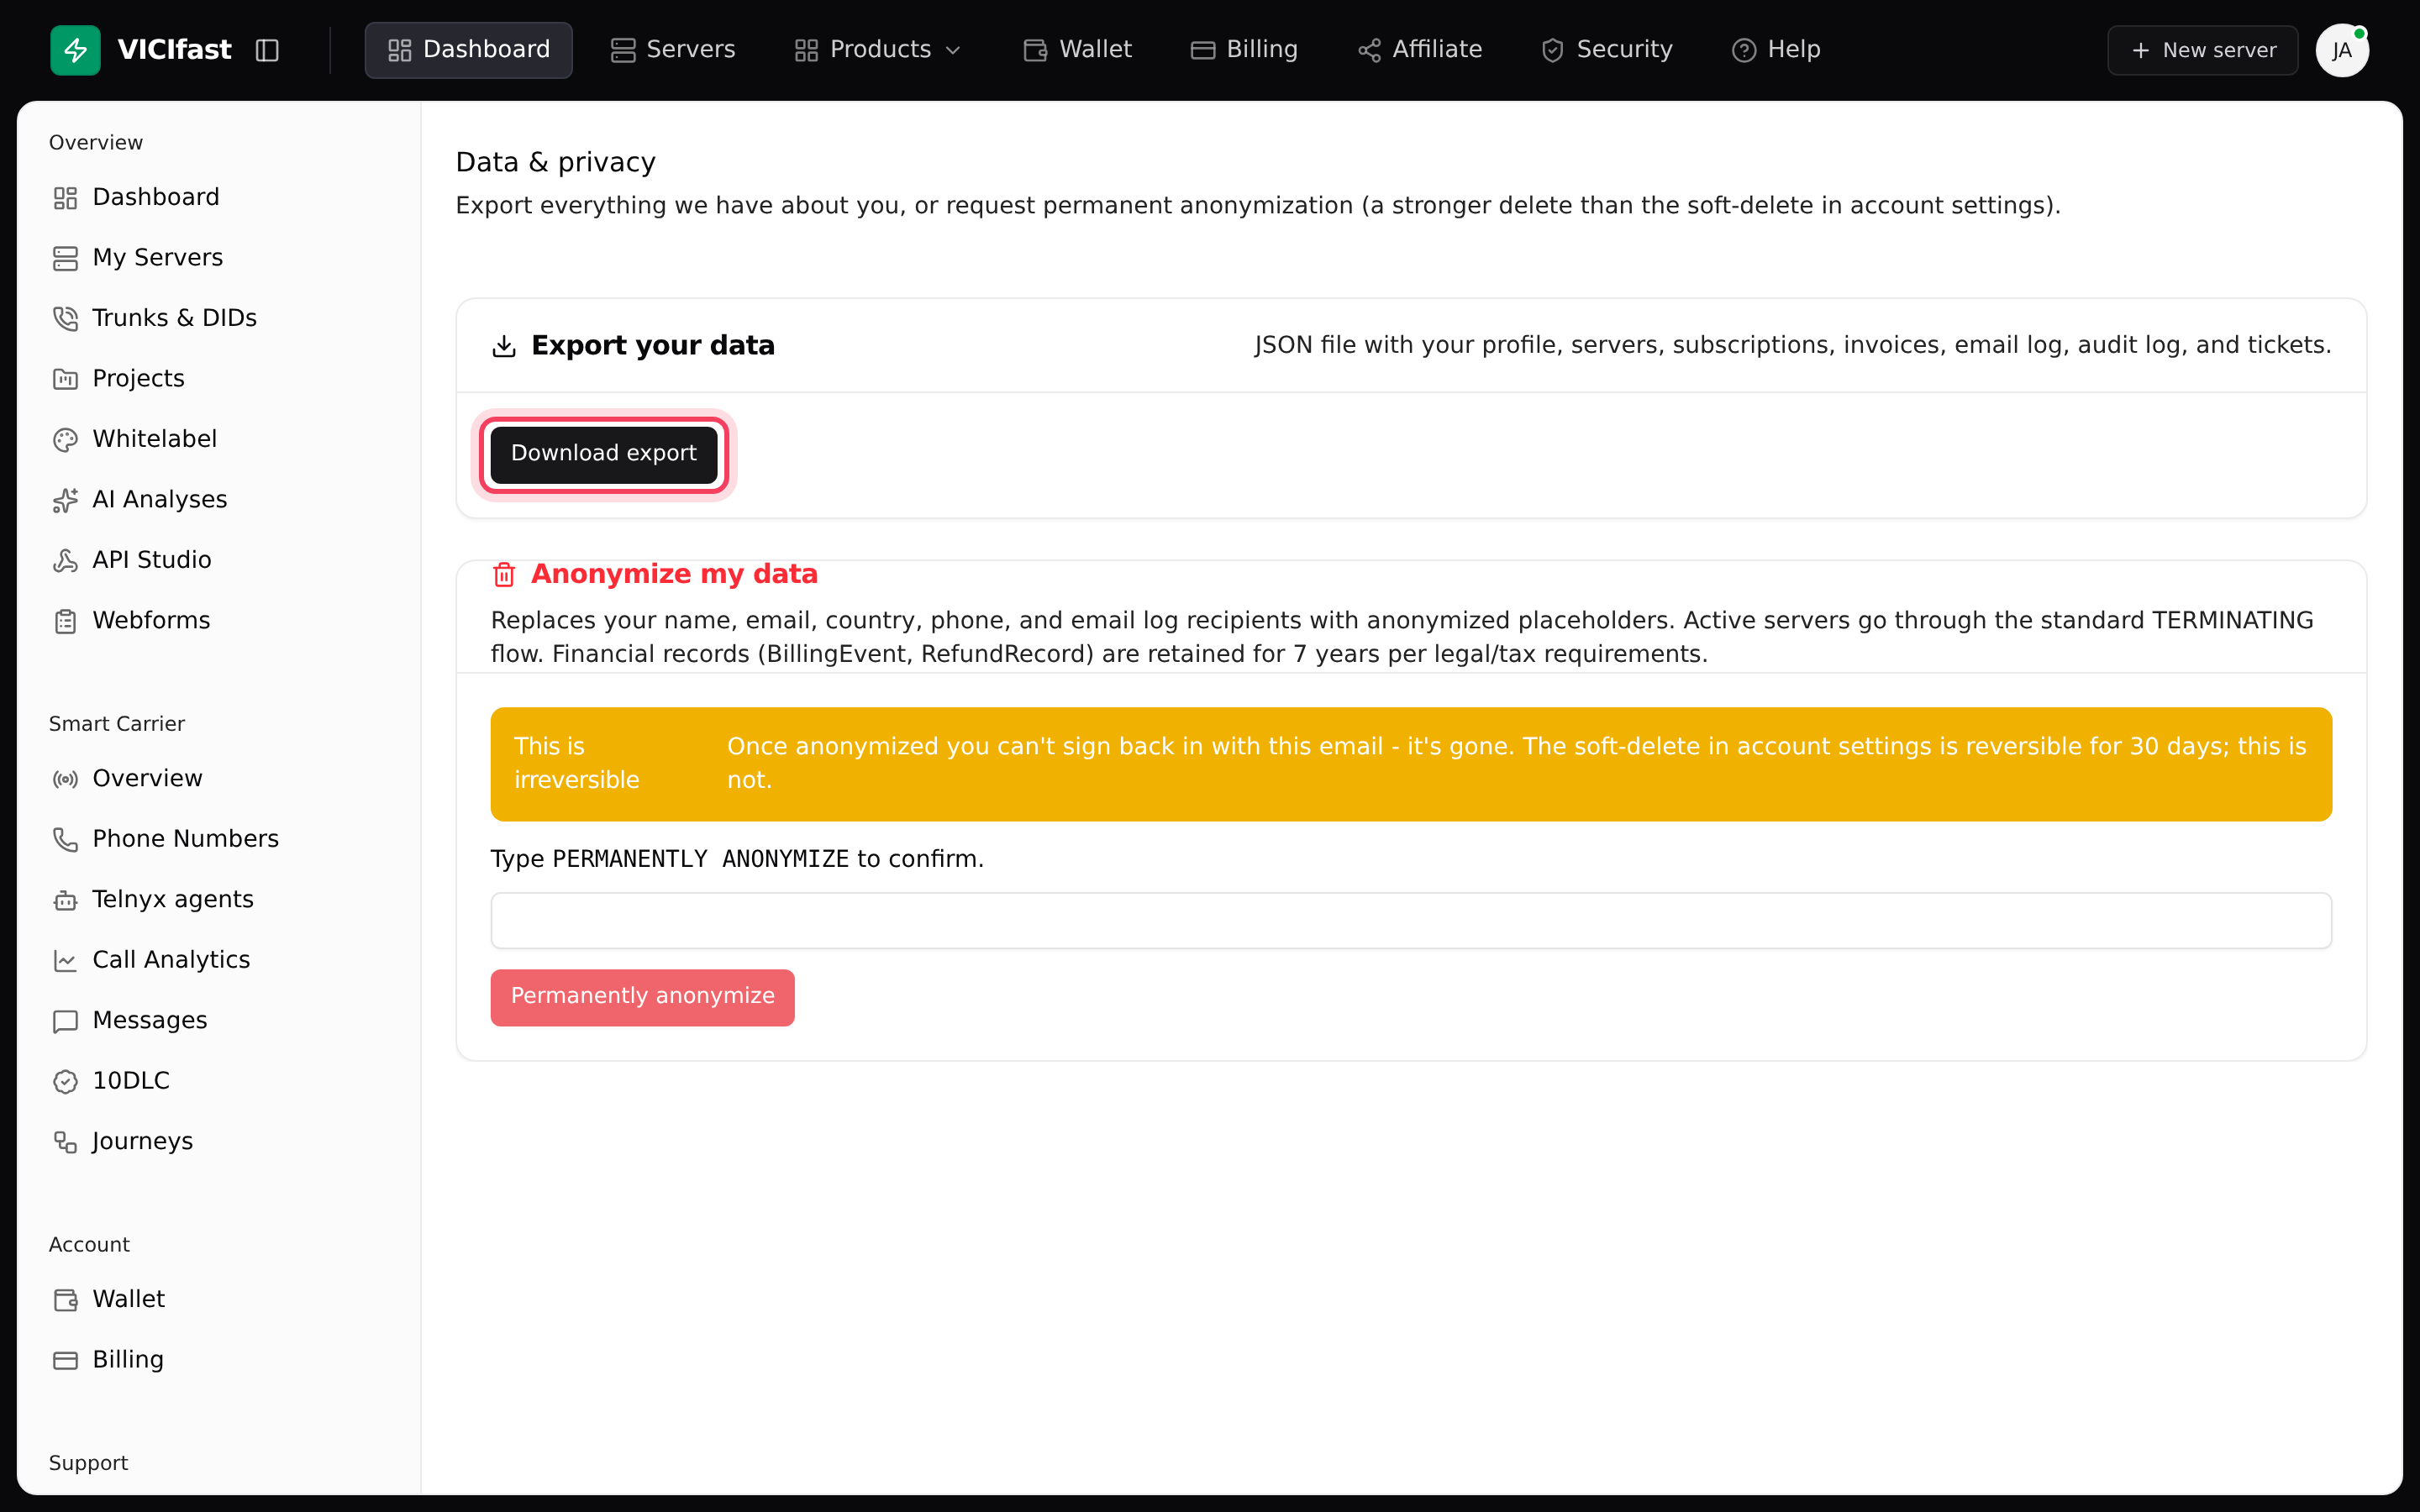The height and width of the screenshot is (1512, 2420).
Task: Click the Permanently anonymize button
Action: tap(642, 997)
